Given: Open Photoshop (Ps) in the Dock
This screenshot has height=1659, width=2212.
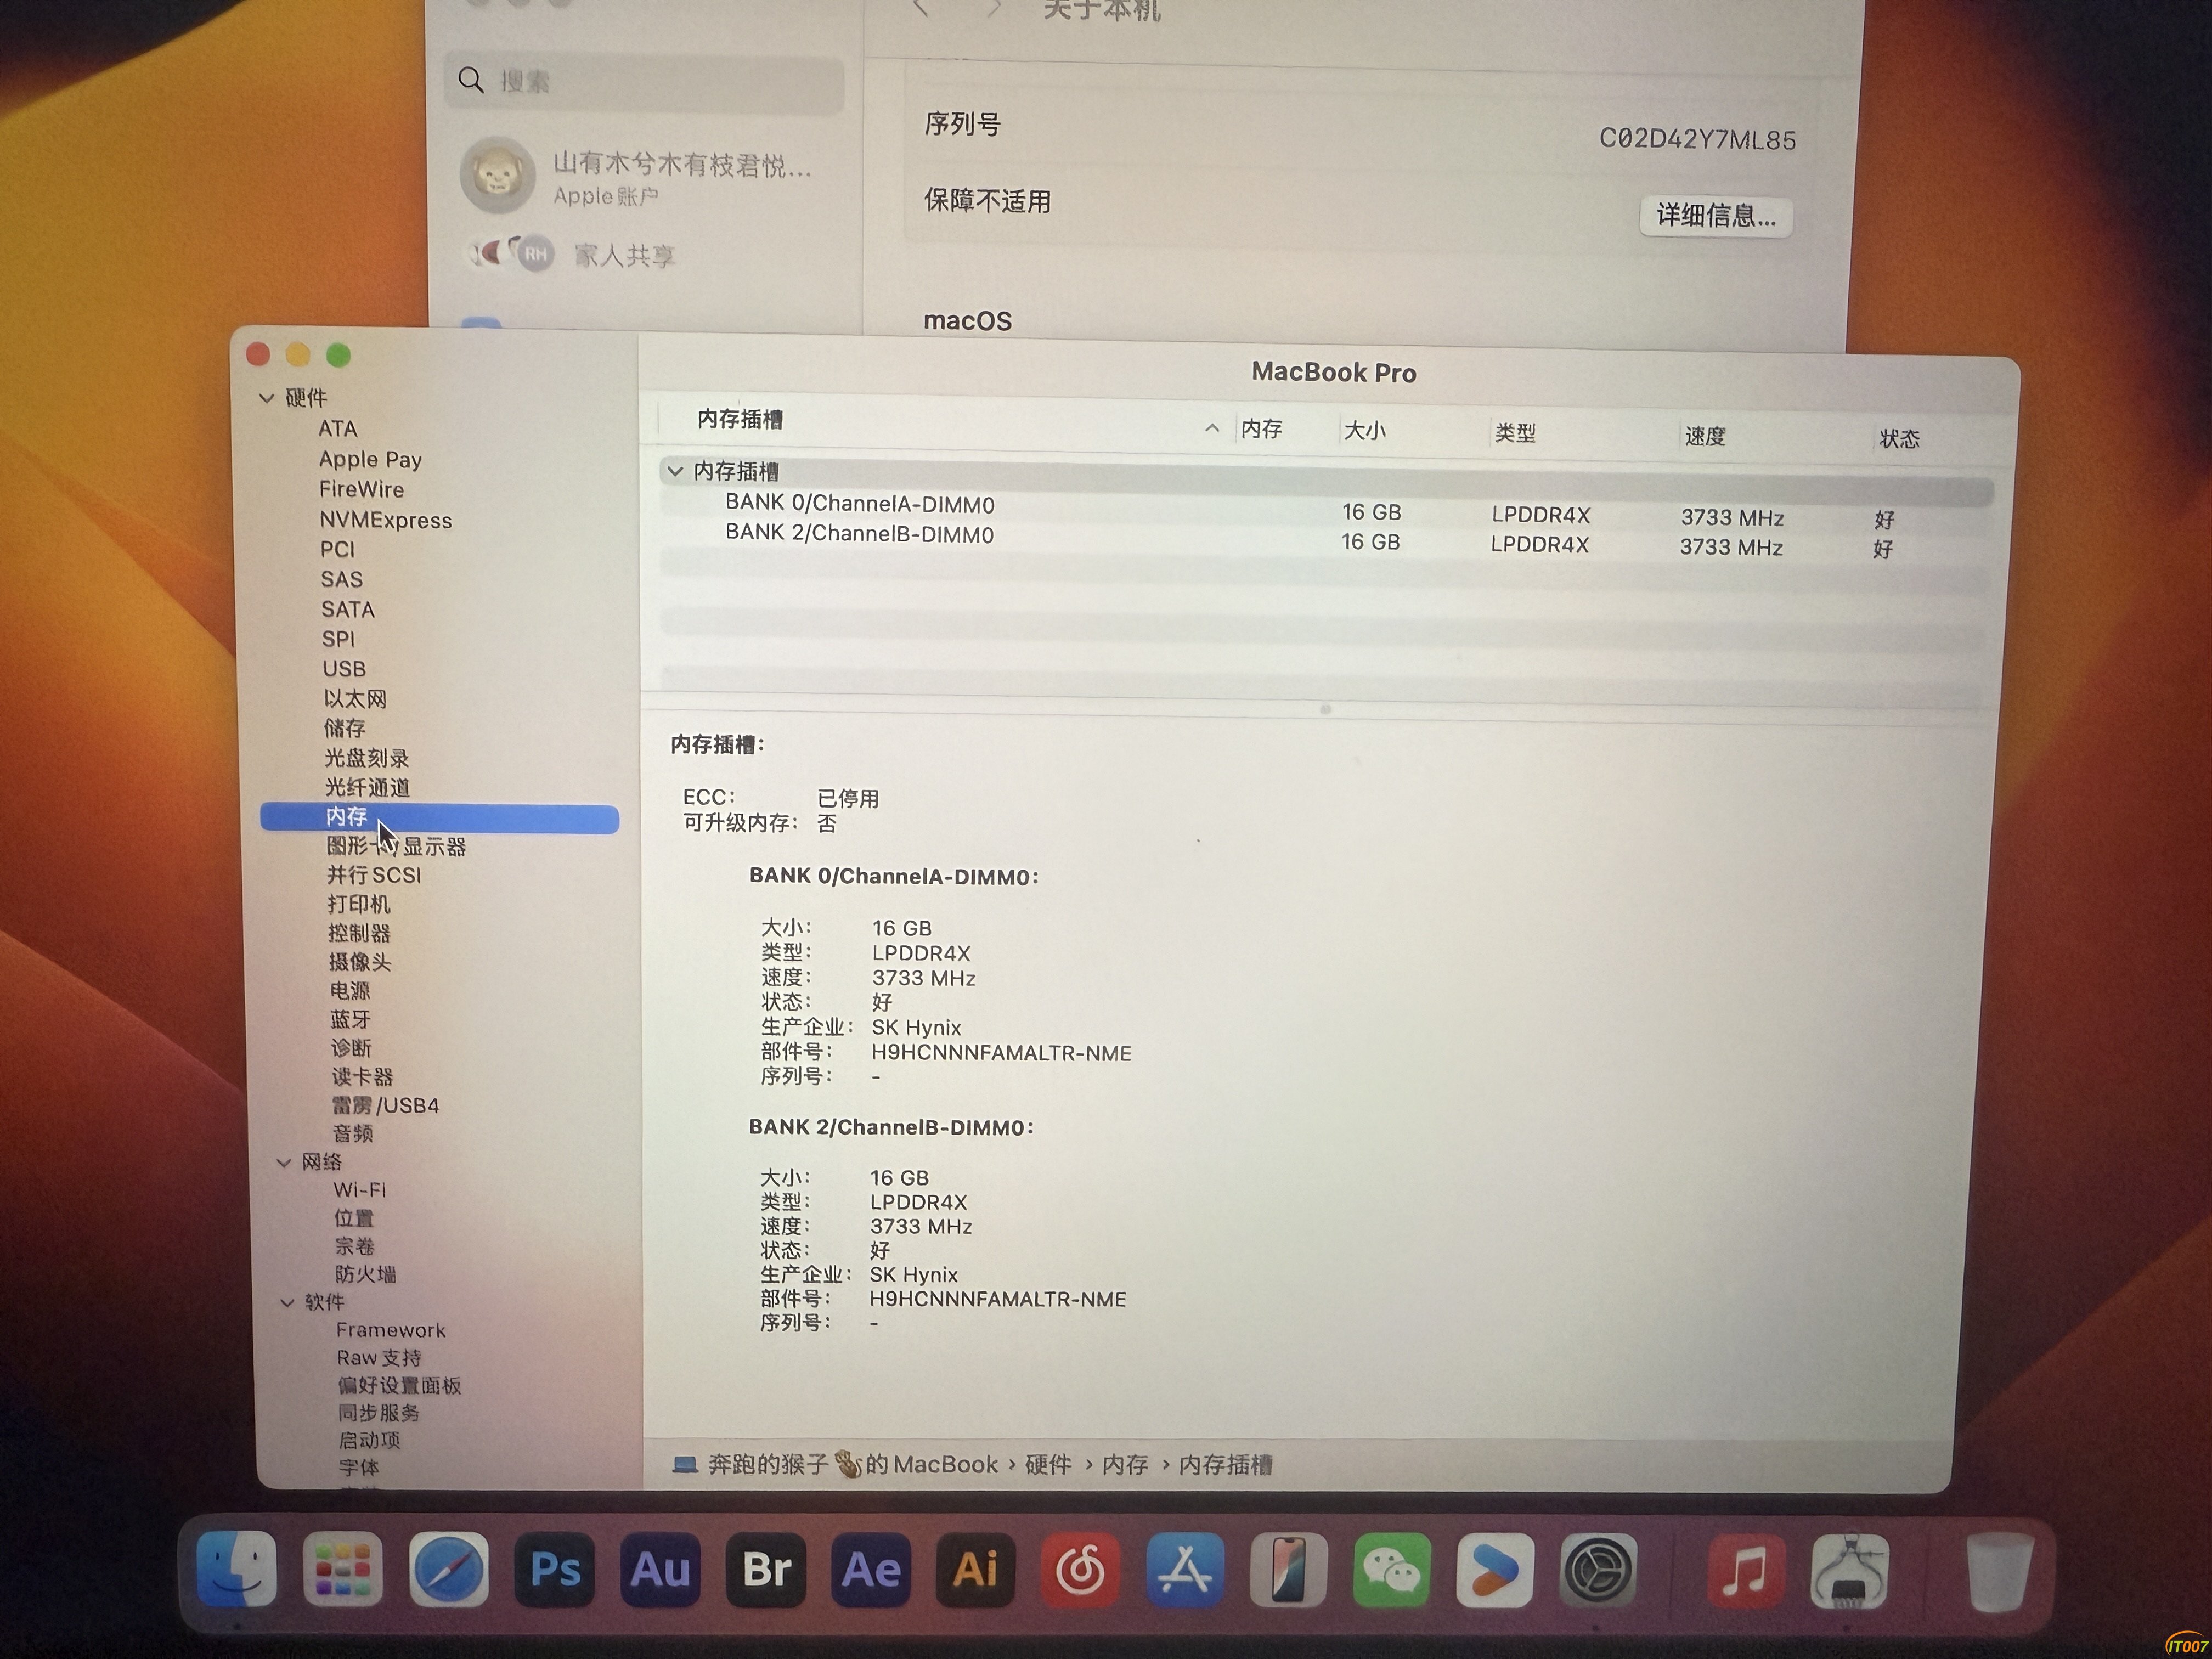Looking at the screenshot, I should 555,1569.
